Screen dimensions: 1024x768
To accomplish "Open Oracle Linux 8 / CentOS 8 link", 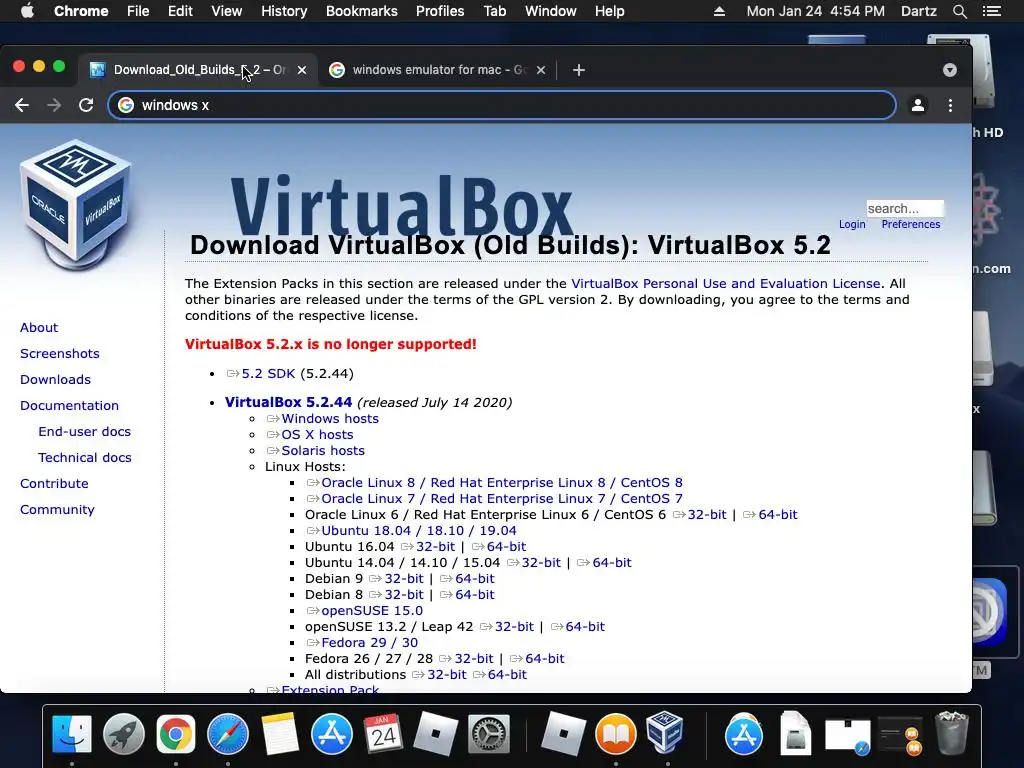I will tap(494, 483).
